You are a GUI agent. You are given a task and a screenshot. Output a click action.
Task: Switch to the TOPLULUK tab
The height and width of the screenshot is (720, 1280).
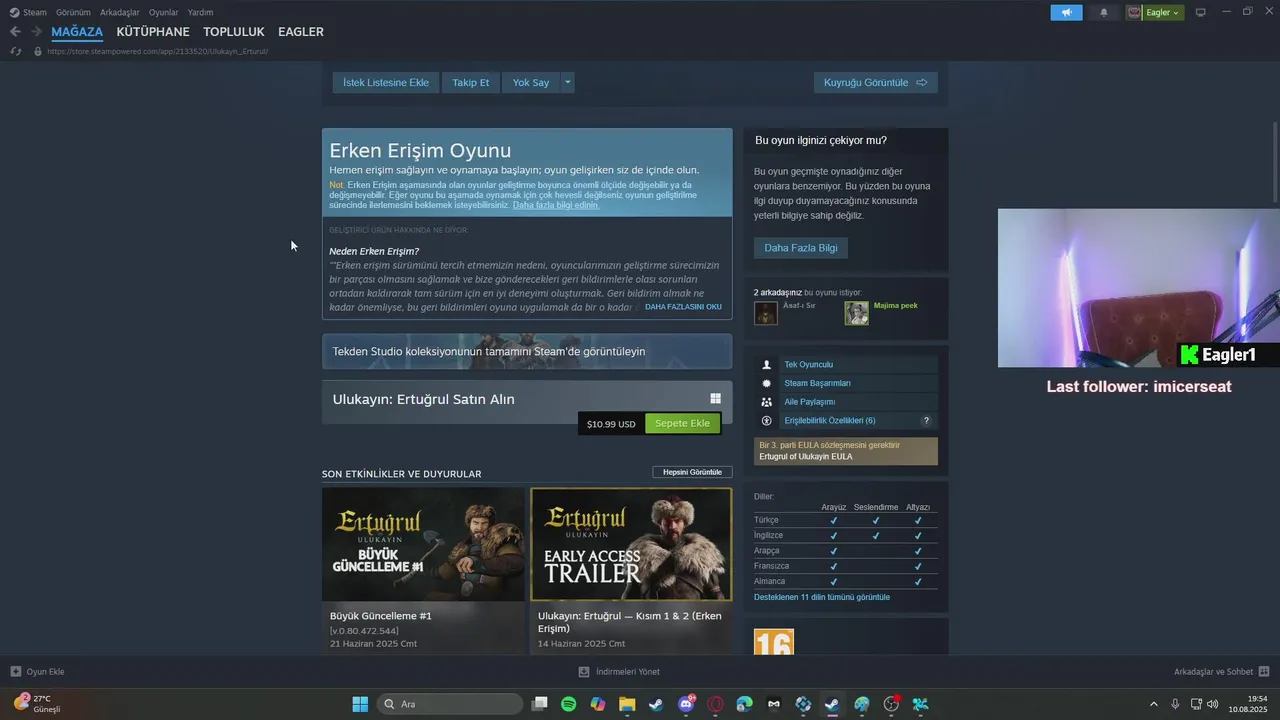234,32
